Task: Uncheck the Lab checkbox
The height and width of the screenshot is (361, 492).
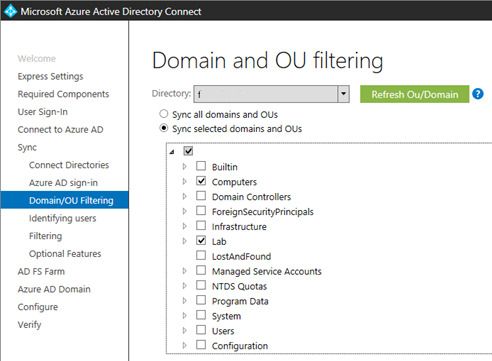Action: 201,240
